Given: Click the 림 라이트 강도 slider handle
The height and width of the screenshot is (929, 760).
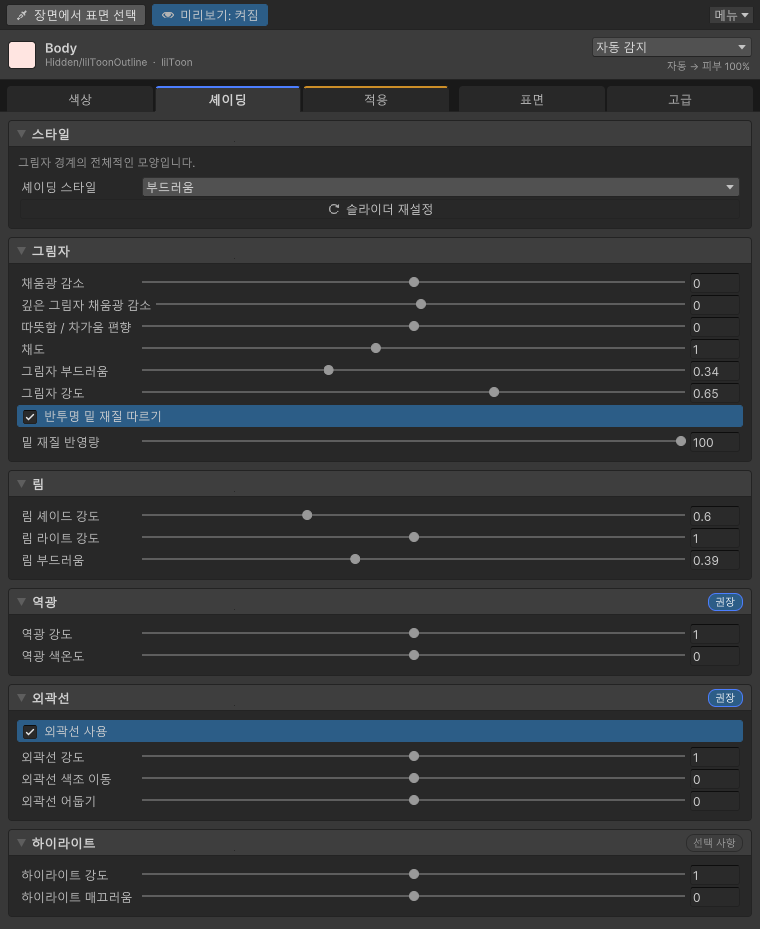Looking at the screenshot, I should 414,537.
